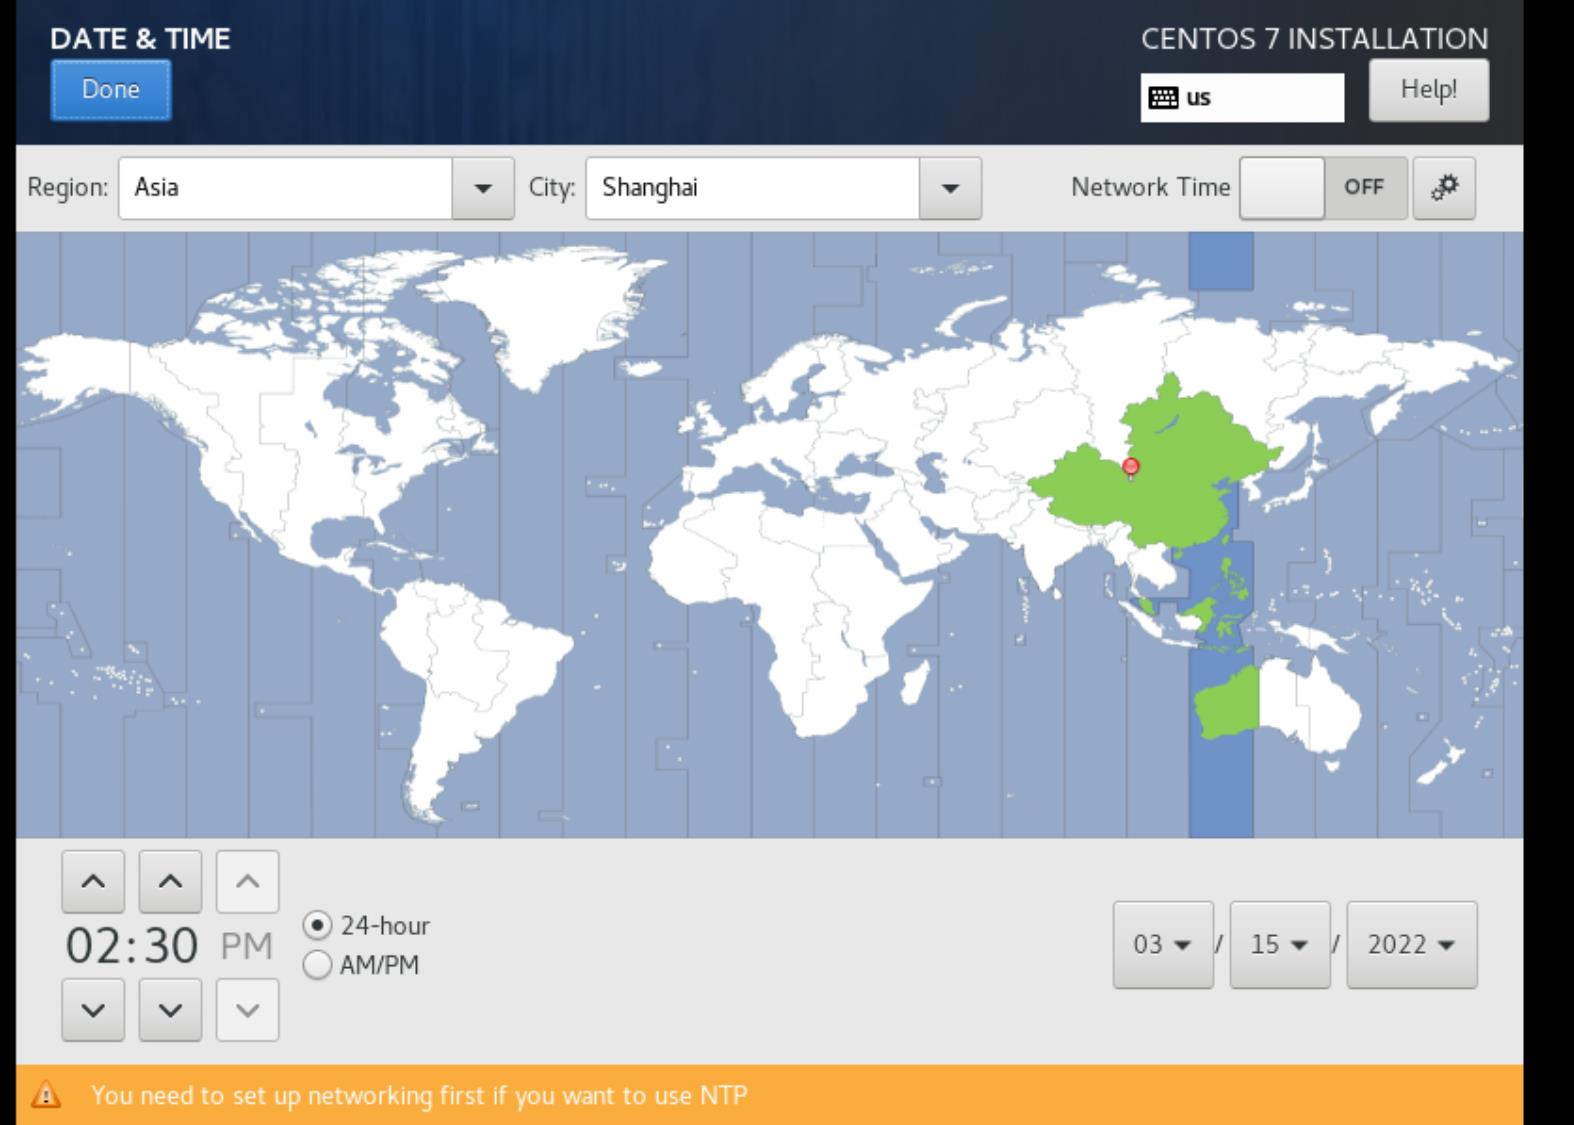Click the DATE & TIME heading
This screenshot has width=1574, height=1125.
(x=140, y=39)
